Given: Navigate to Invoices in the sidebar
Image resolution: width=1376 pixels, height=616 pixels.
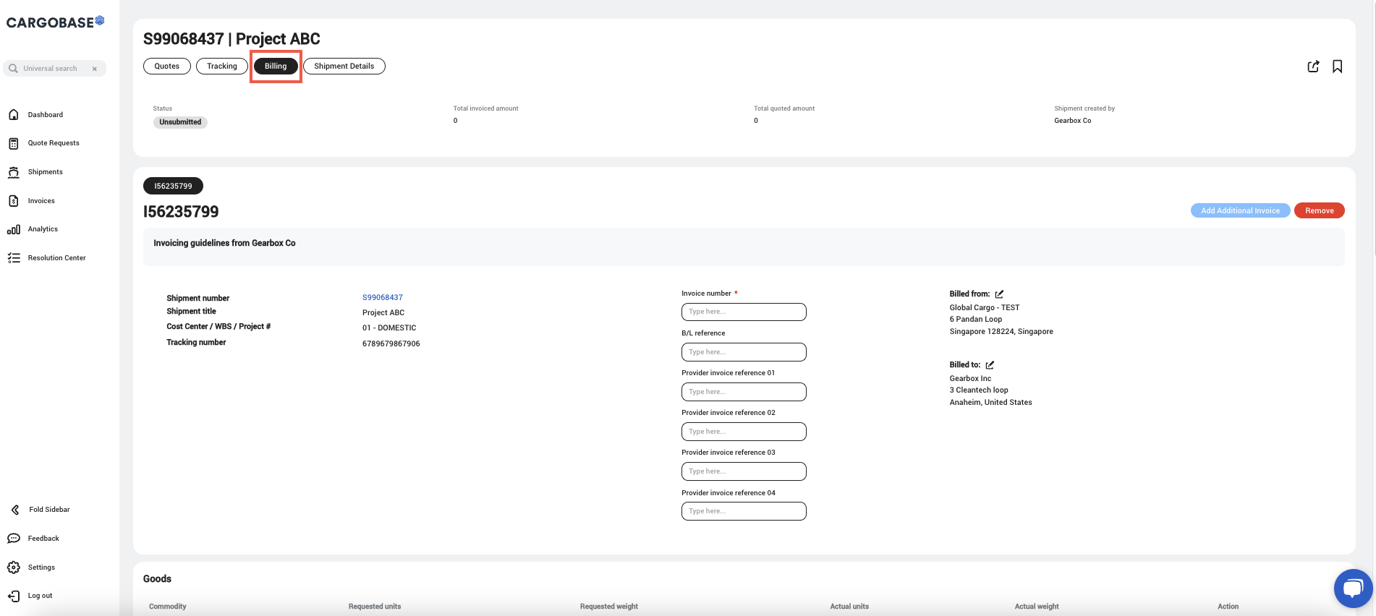Looking at the screenshot, I should coord(41,200).
